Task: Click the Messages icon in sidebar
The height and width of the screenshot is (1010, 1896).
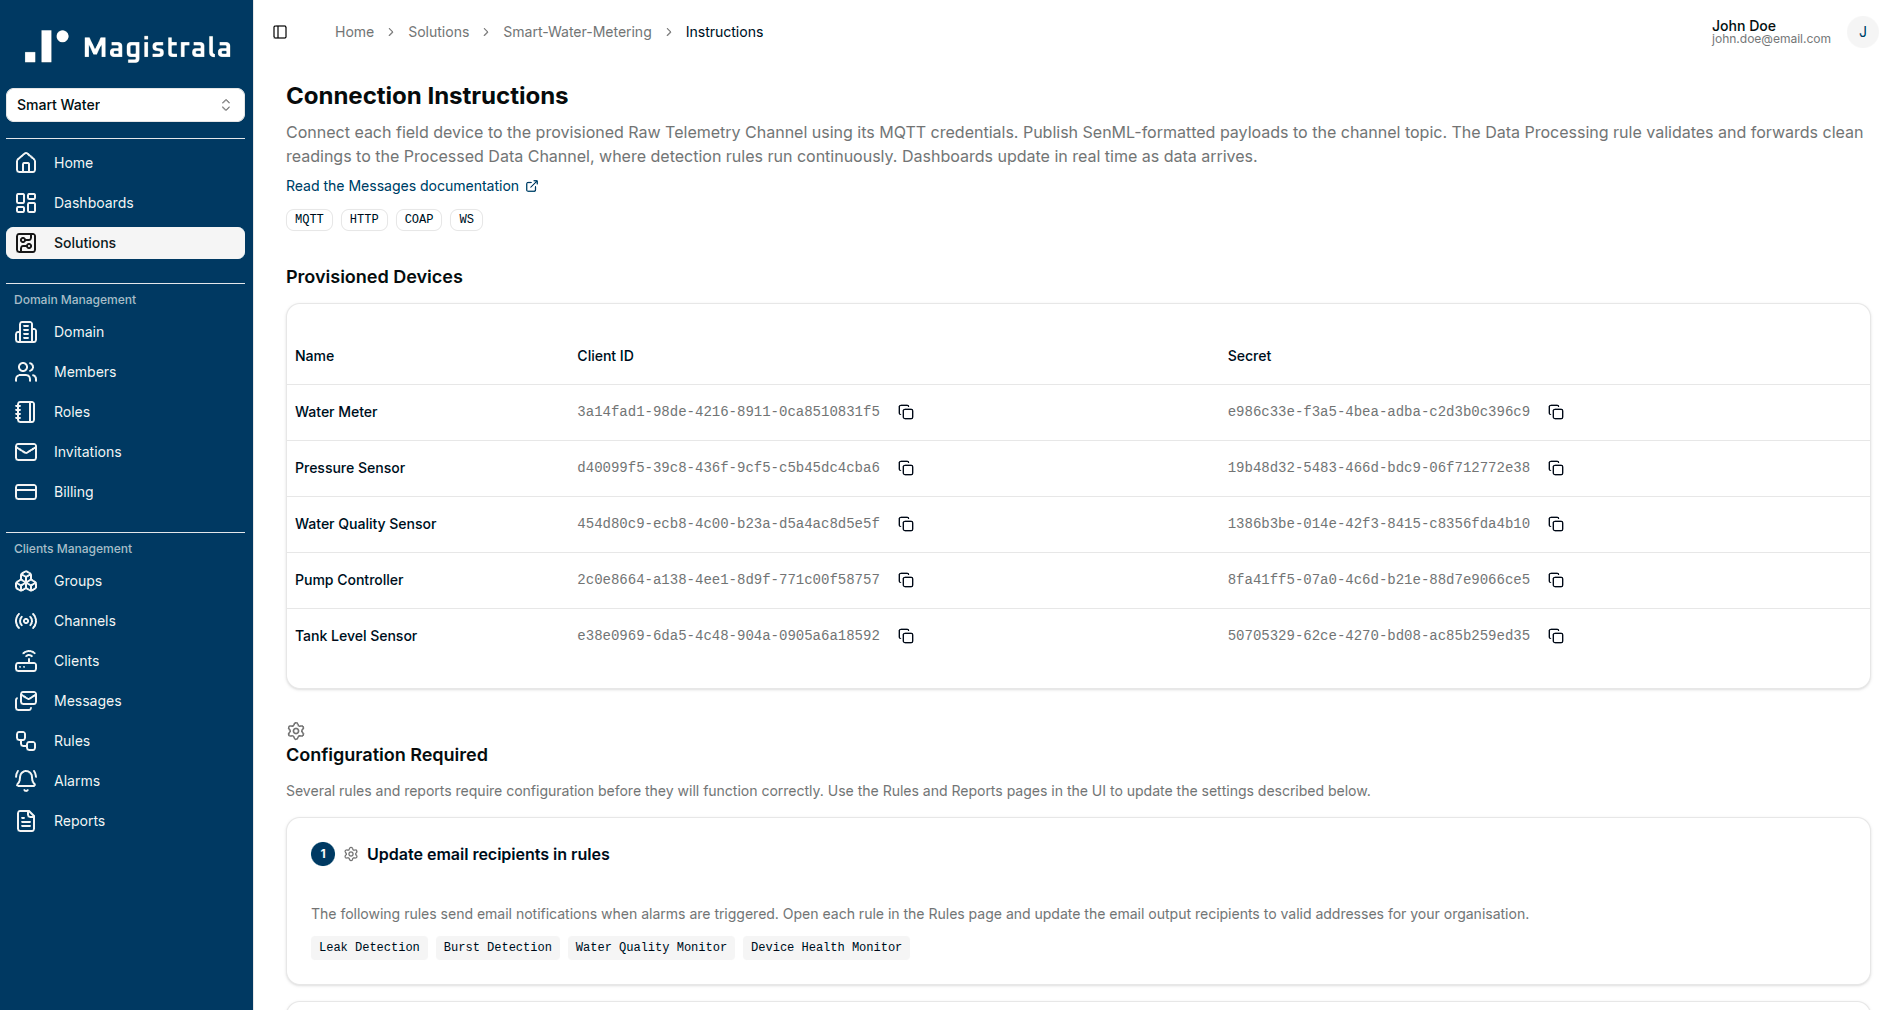Action: pos(26,700)
